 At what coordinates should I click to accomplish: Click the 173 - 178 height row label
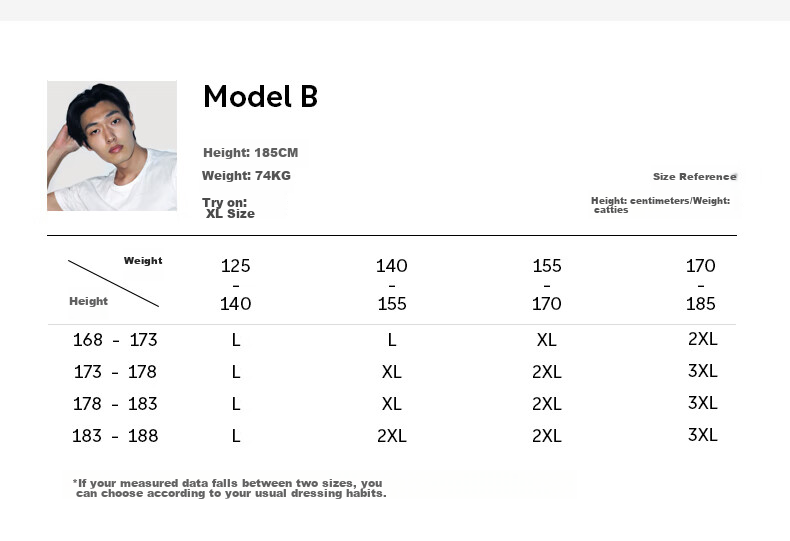tap(115, 372)
